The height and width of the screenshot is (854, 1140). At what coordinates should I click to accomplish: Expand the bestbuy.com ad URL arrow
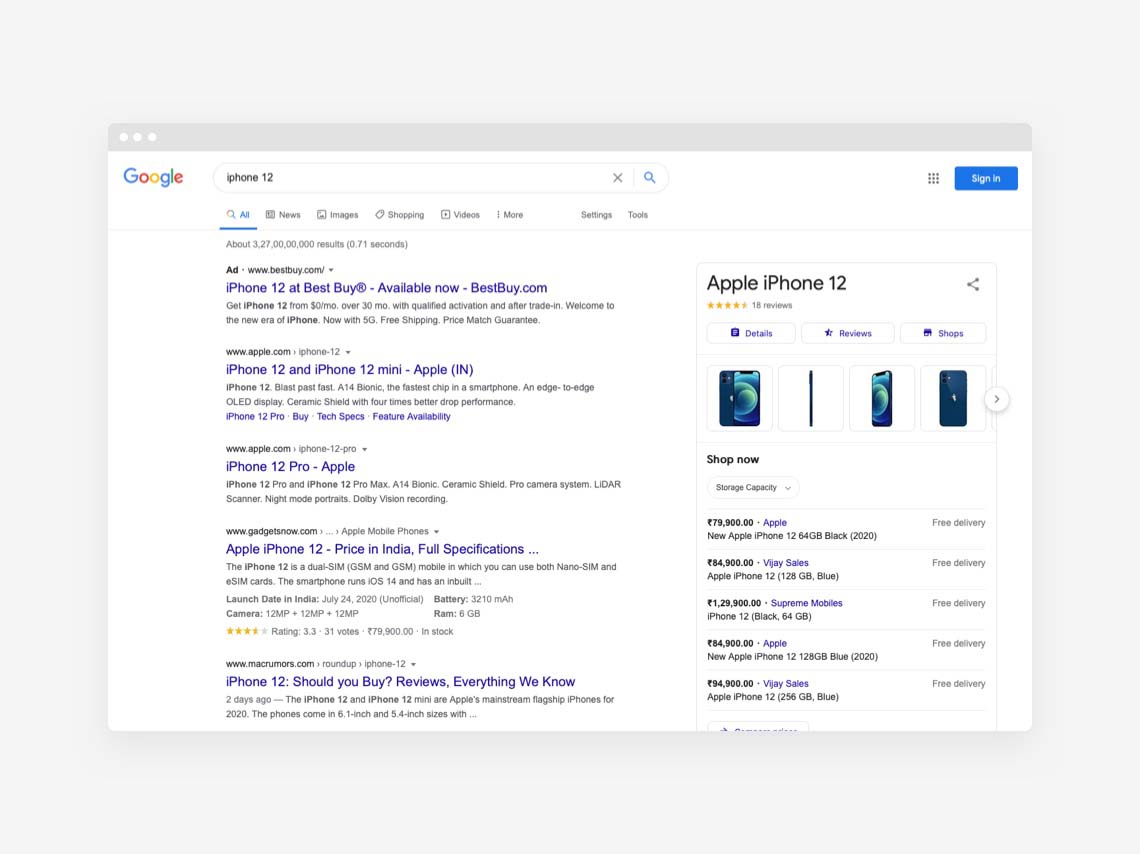[331, 270]
